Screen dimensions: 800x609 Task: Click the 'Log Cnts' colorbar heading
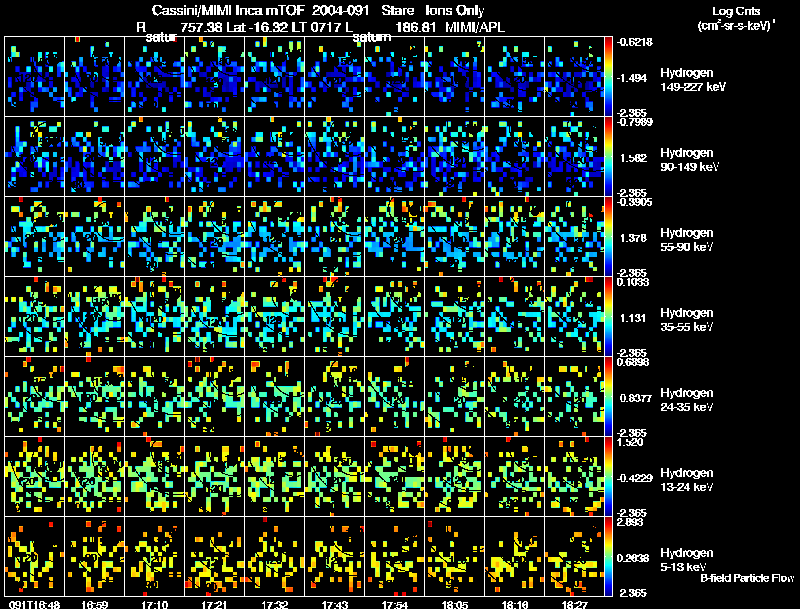(736, 11)
